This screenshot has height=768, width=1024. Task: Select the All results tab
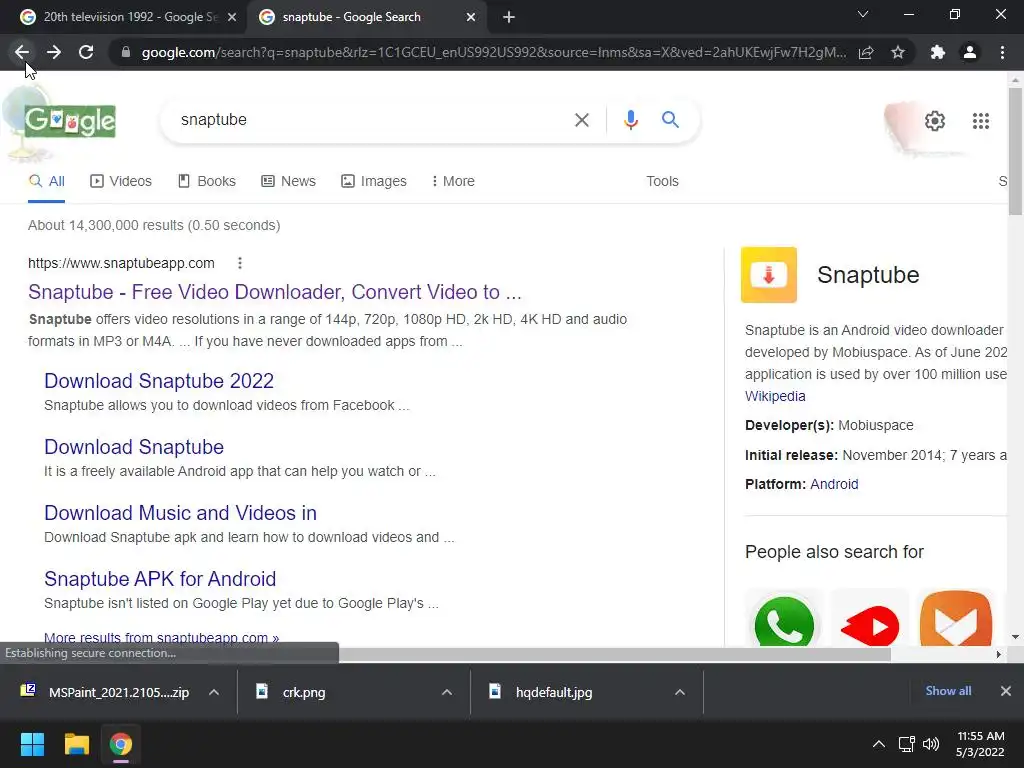point(46,182)
